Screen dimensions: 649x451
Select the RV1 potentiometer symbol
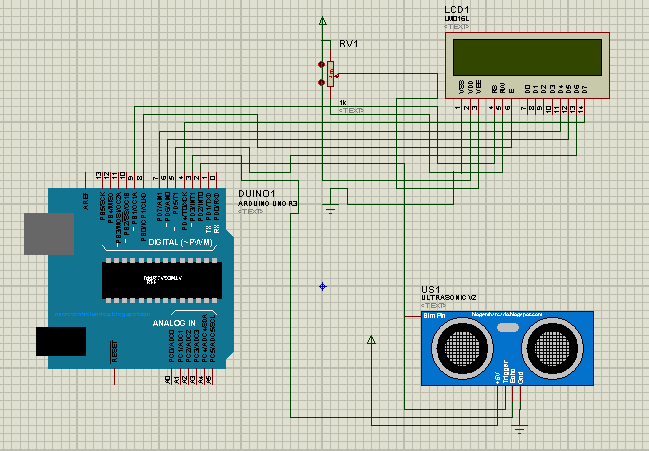point(329,73)
